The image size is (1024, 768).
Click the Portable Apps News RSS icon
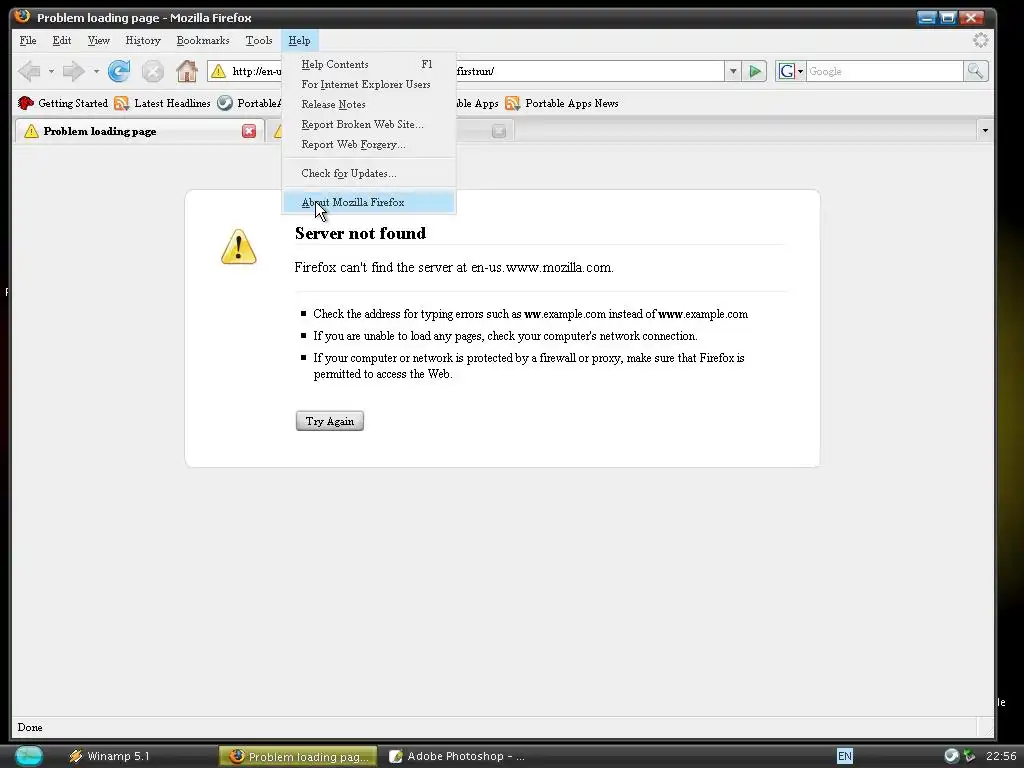513,103
